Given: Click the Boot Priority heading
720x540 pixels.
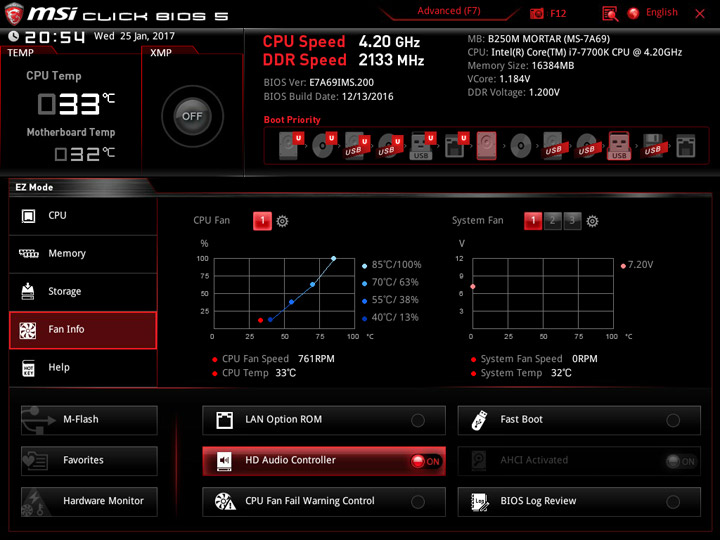Looking at the screenshot, I should pos(292,120).
